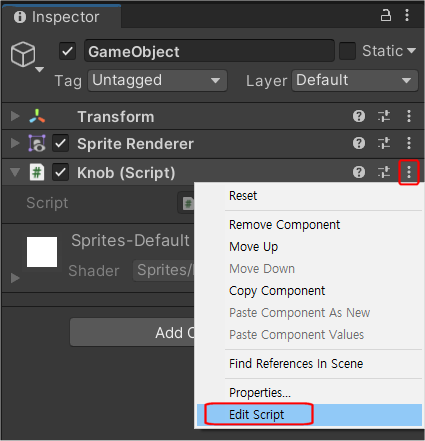Open Sprite Renderer presets icon
Viewport: 425px width, 441px height.
pos(384,144)
